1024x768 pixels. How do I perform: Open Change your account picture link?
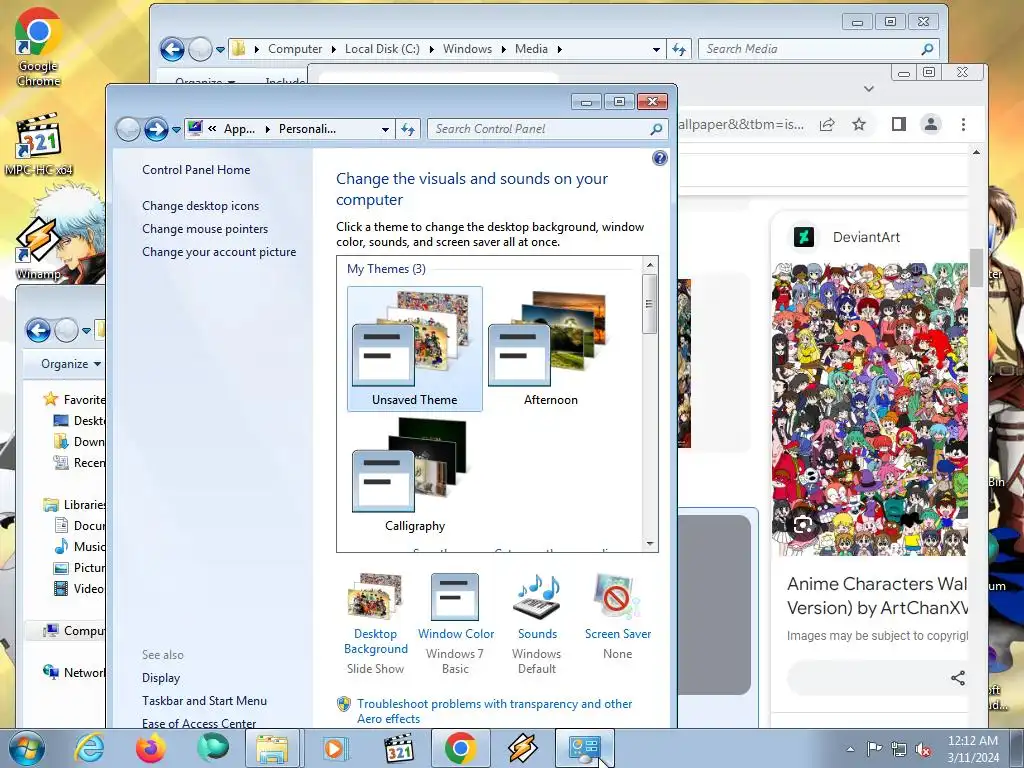219,251
